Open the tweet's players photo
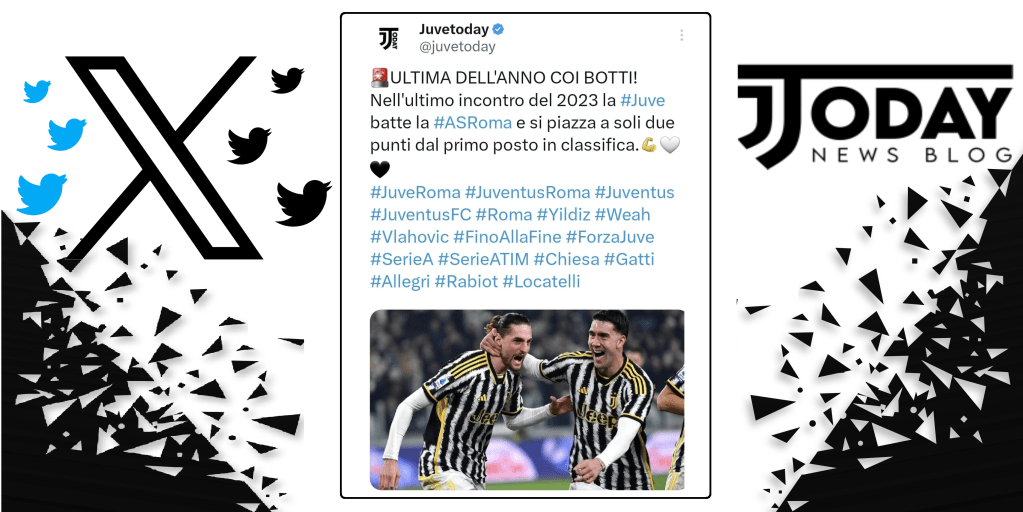The width and height of the screenshot is (1023, 512). (x=527, y=400)
